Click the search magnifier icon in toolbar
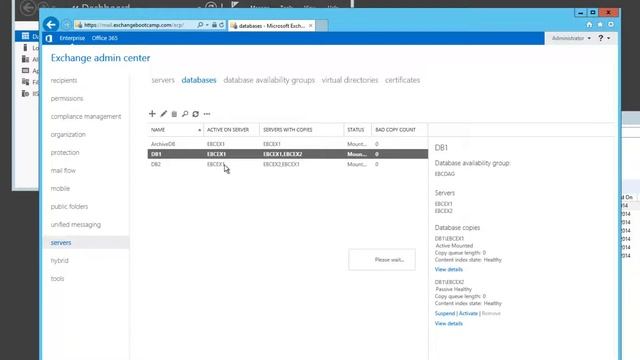 185,114
